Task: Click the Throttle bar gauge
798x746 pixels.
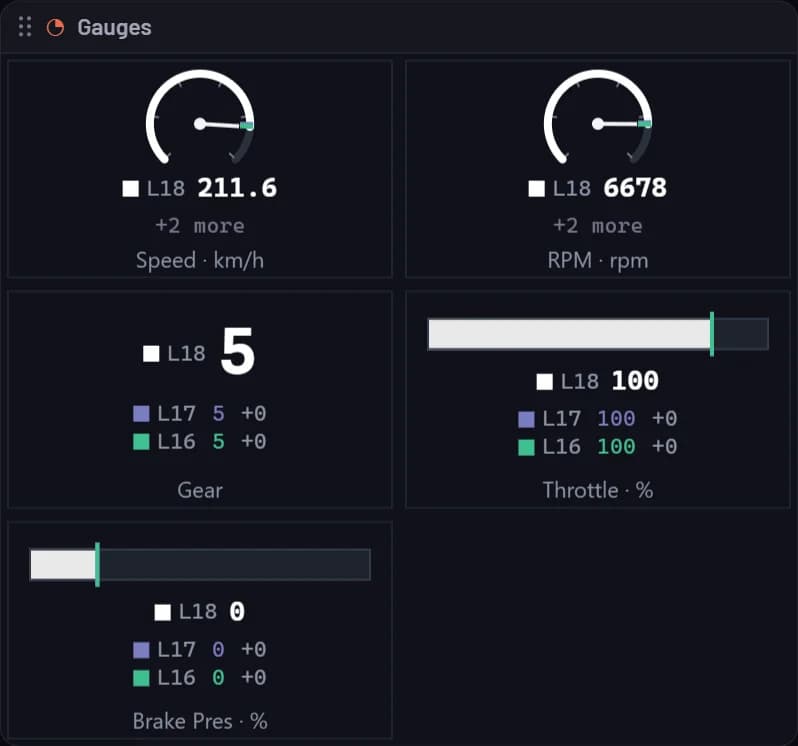Action: pyautogui.click(x=598, y=334)
